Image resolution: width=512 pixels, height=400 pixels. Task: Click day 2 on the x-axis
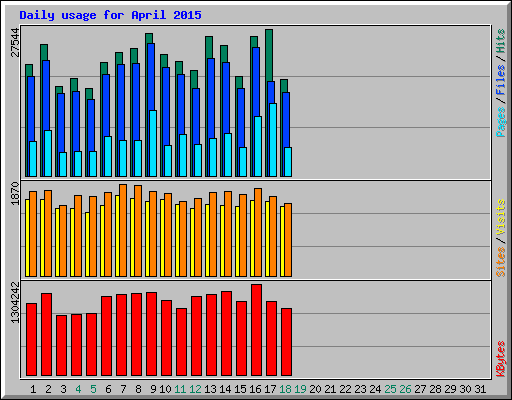point(48,389)
